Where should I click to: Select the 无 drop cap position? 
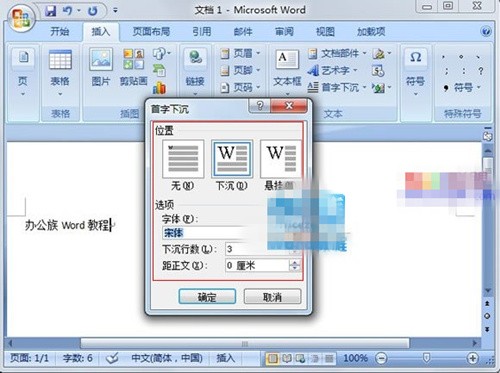click(183, 159)
